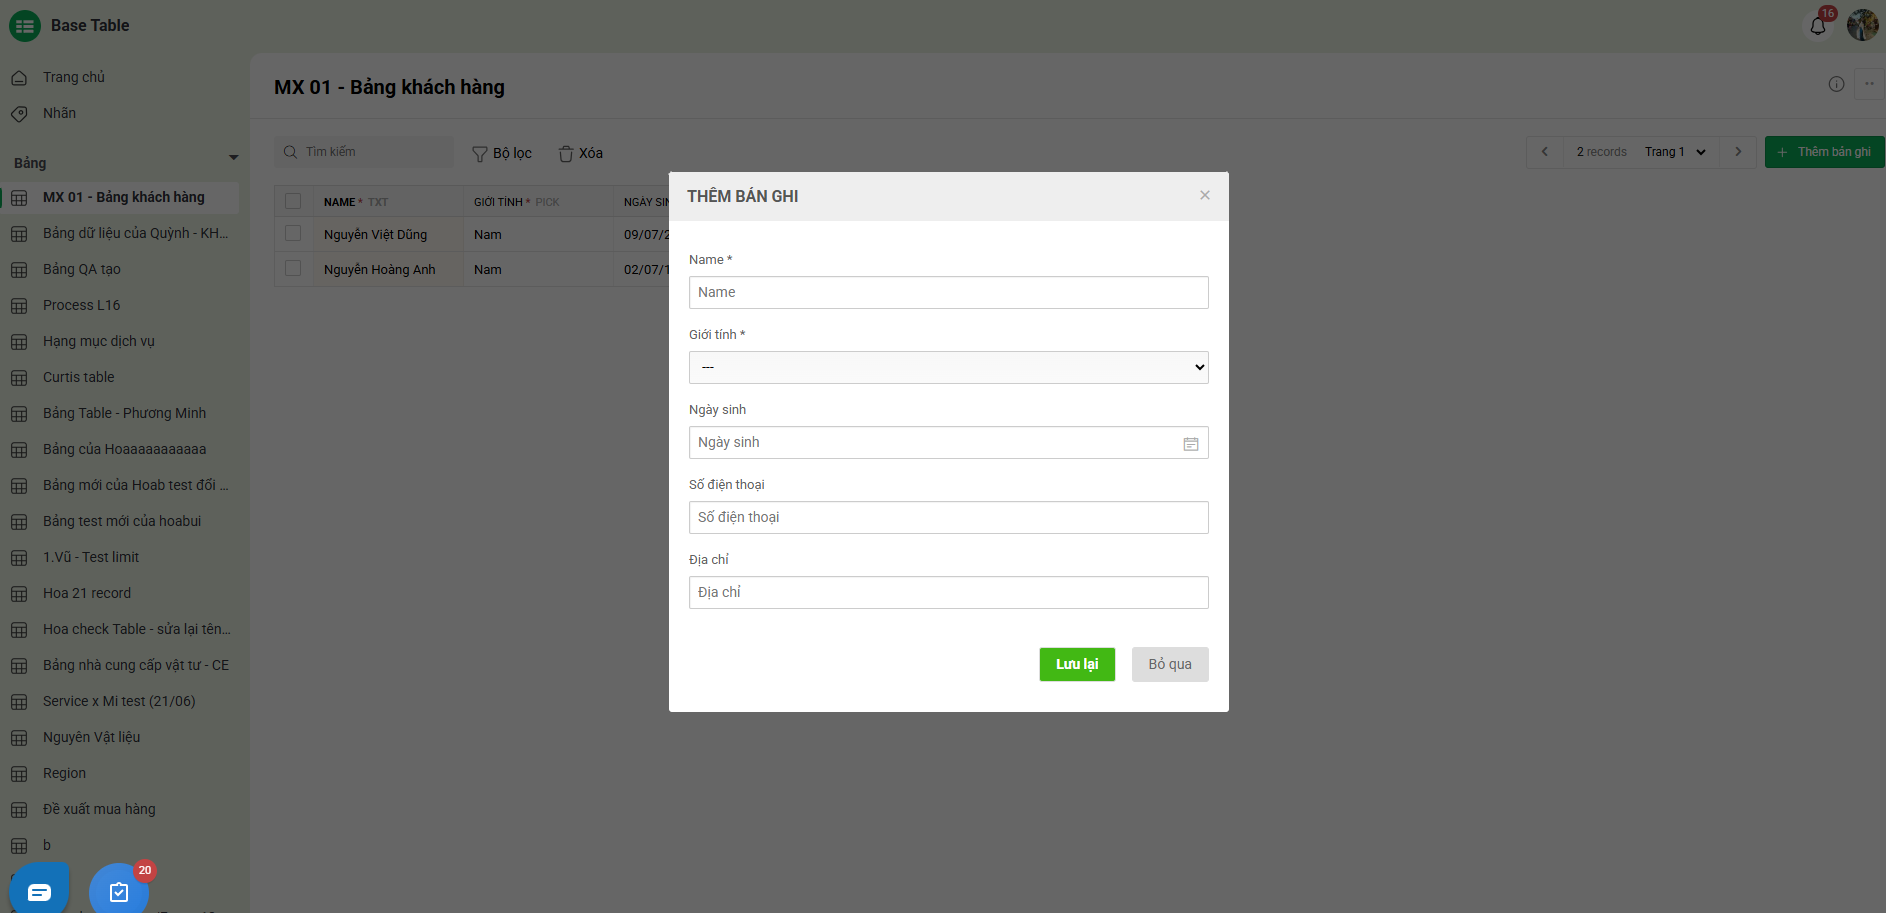This screenshot has width=1886, height=913.
Task: Click the Nhãn tag icon
Action: (x=19, y=114)
